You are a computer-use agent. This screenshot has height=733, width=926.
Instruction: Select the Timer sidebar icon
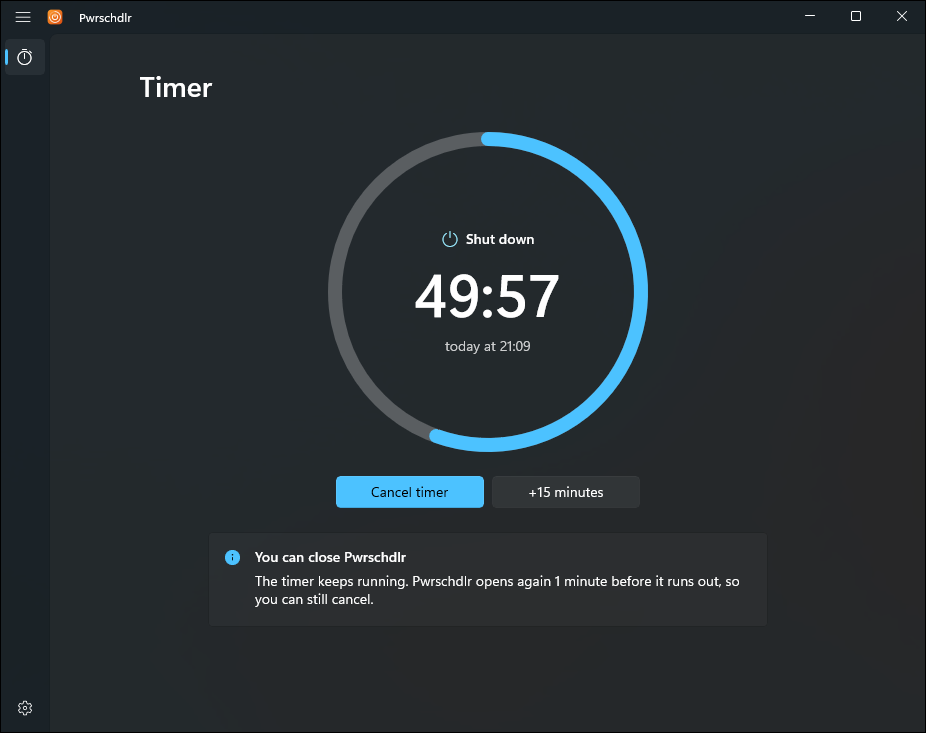pos(25,57)
